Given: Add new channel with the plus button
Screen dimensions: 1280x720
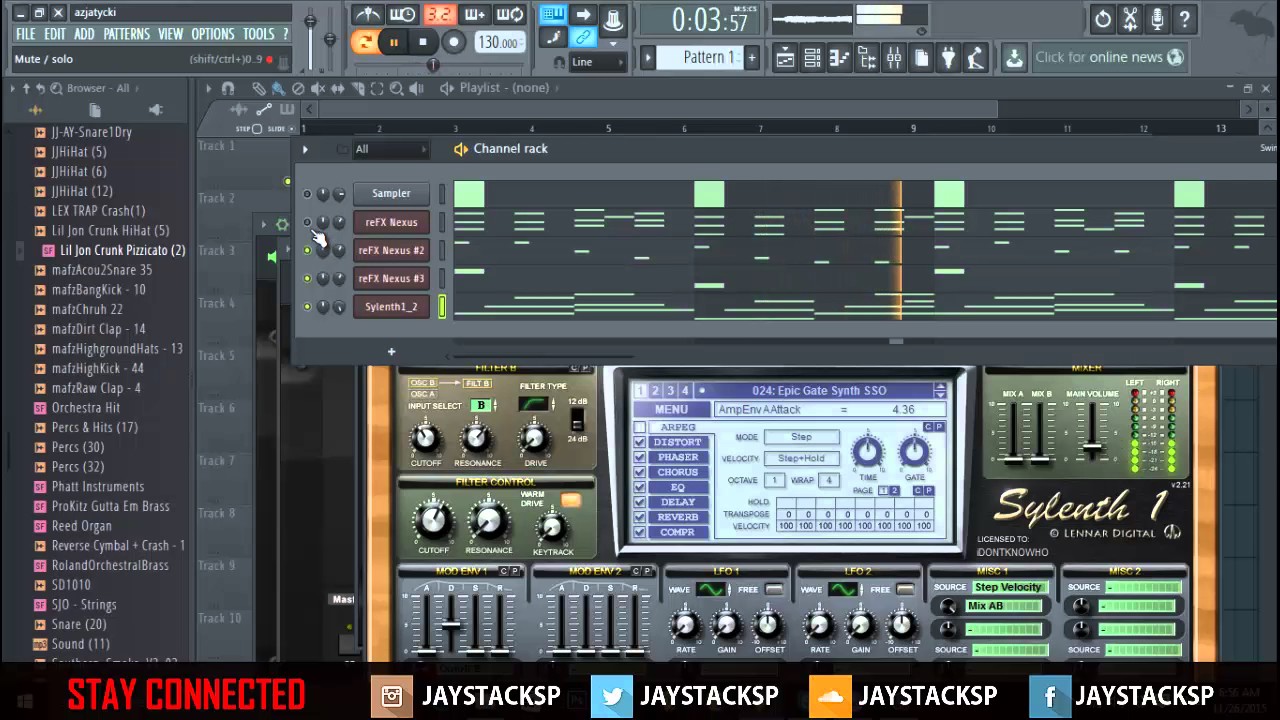Looking at the screenshot, I should tap(391, 352).
